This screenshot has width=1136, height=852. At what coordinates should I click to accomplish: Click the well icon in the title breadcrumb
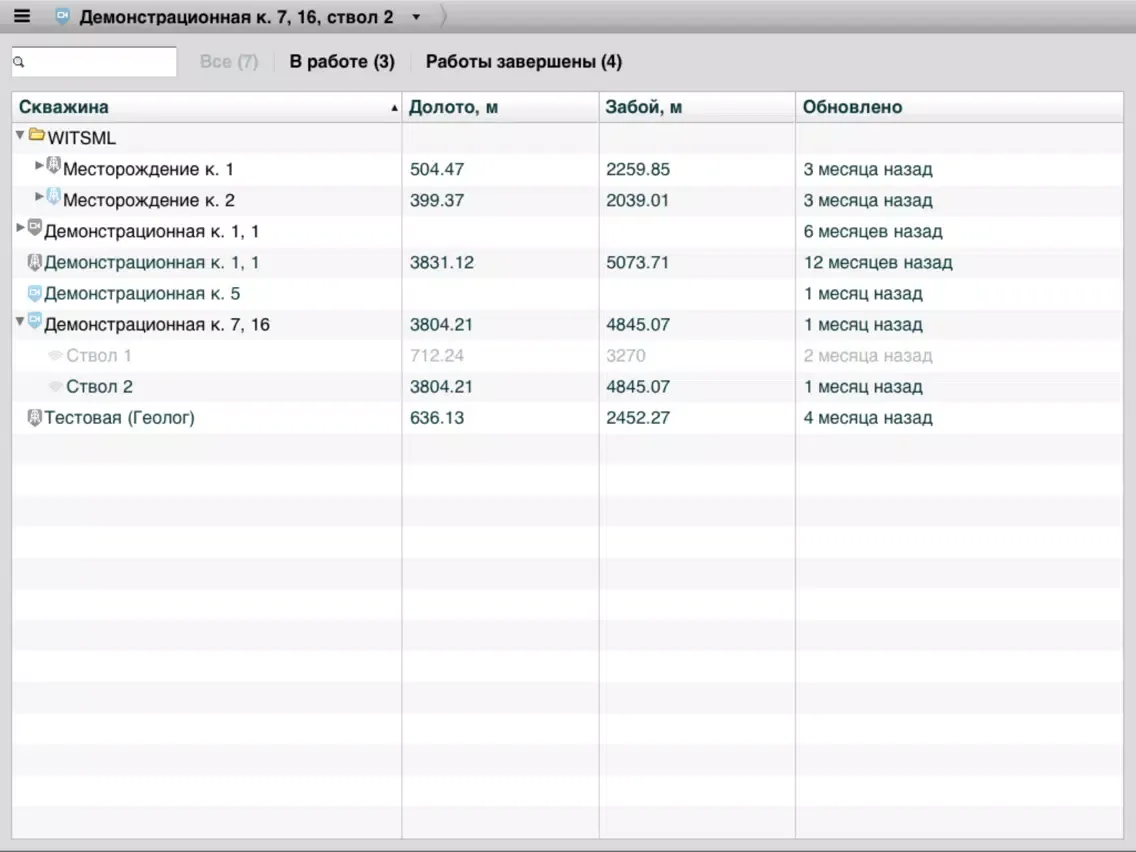click(x=62, y=17)
